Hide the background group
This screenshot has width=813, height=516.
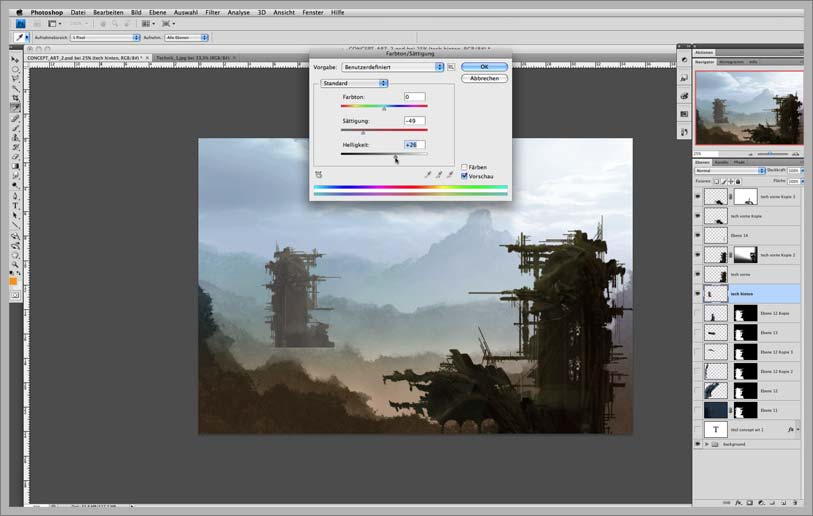click(697, 444)
